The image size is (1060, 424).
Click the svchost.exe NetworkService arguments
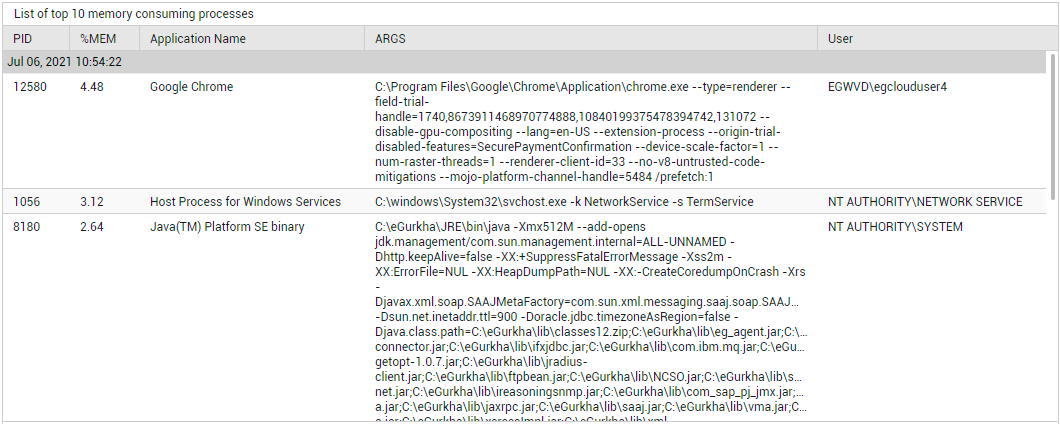coord(564,202)
